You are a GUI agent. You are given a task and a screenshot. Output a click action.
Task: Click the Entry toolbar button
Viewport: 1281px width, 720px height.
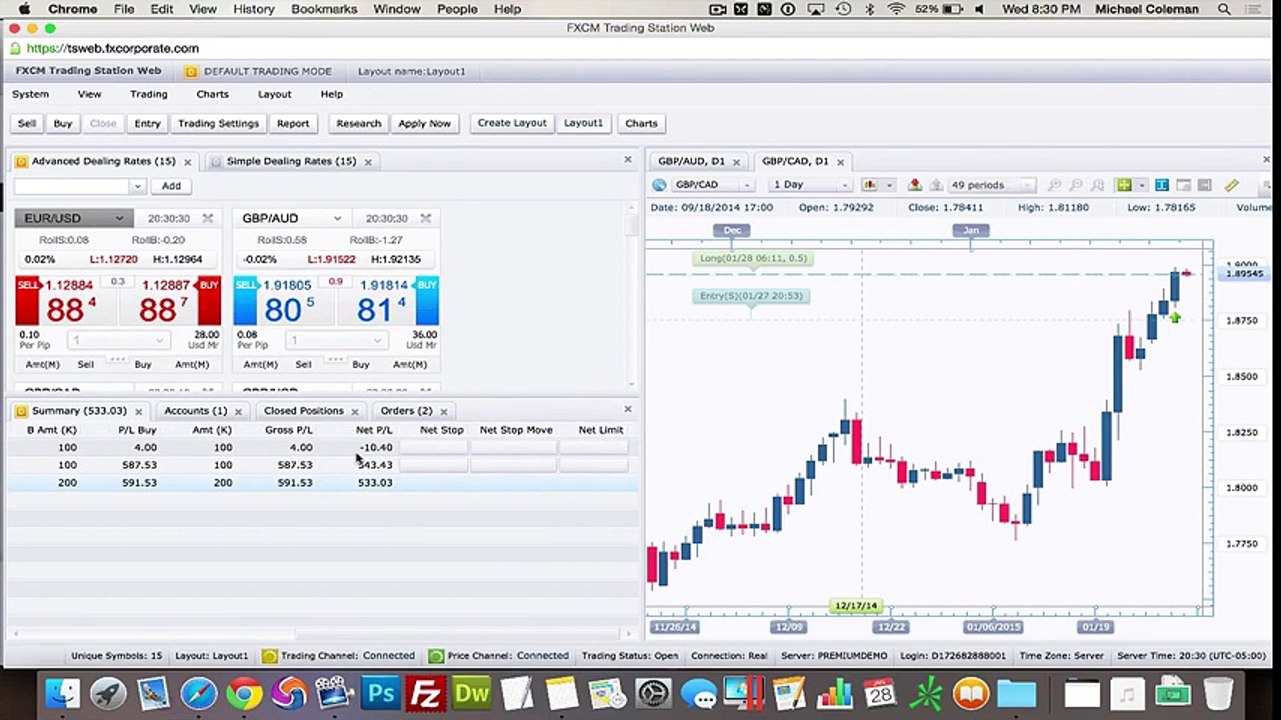[147, 124]
